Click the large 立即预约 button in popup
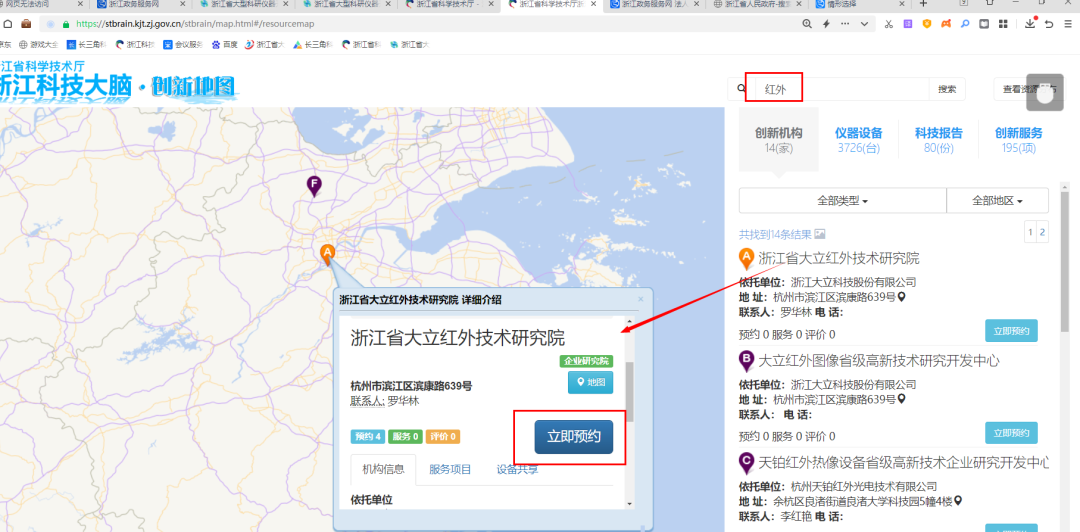The height and width of the screenshot is (532, 1080). click(574, 436)
